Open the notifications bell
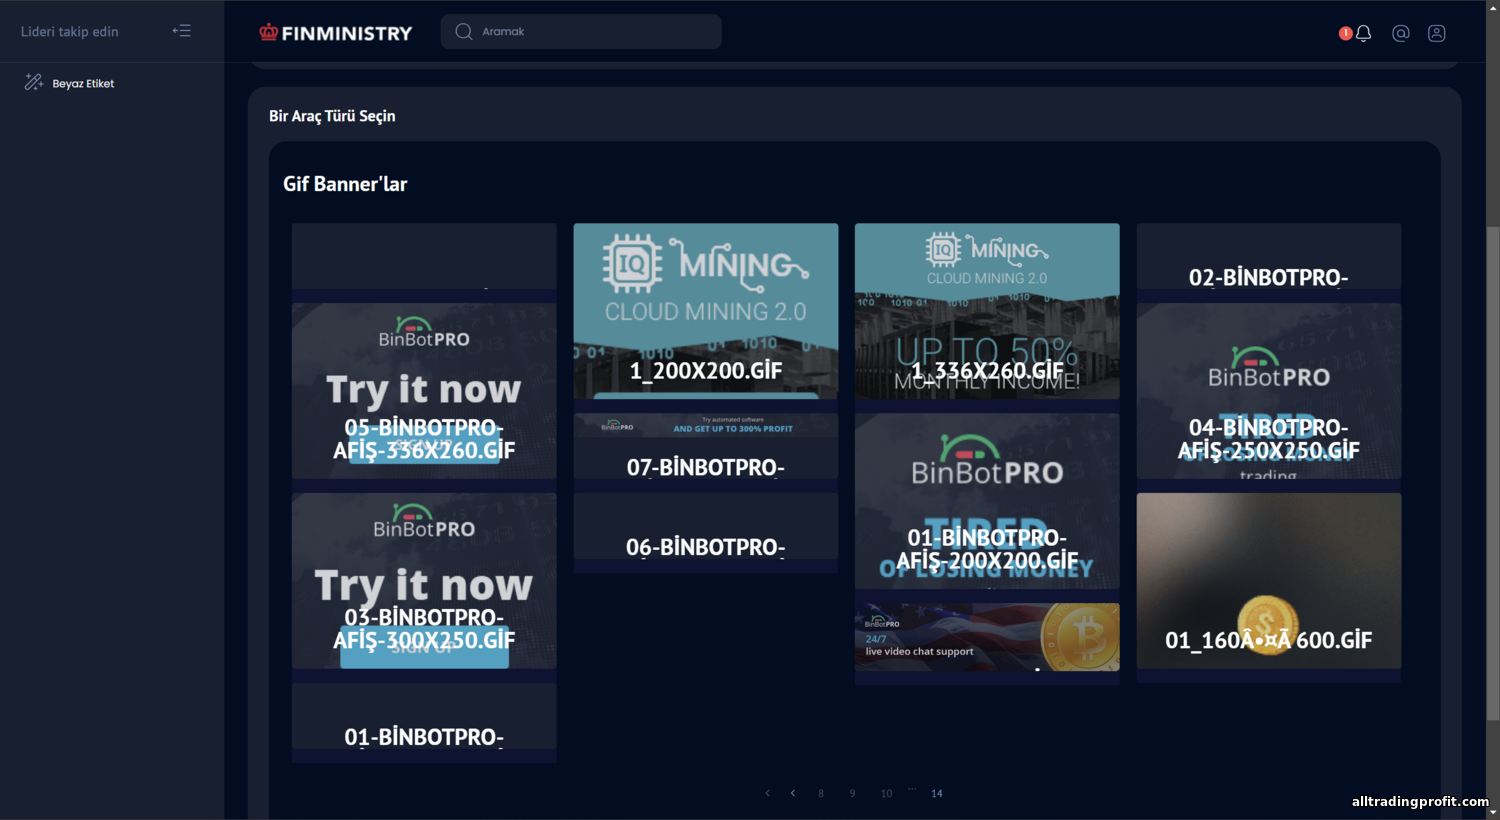The height and width of the screenshot is (820, 1500). 1362,33
